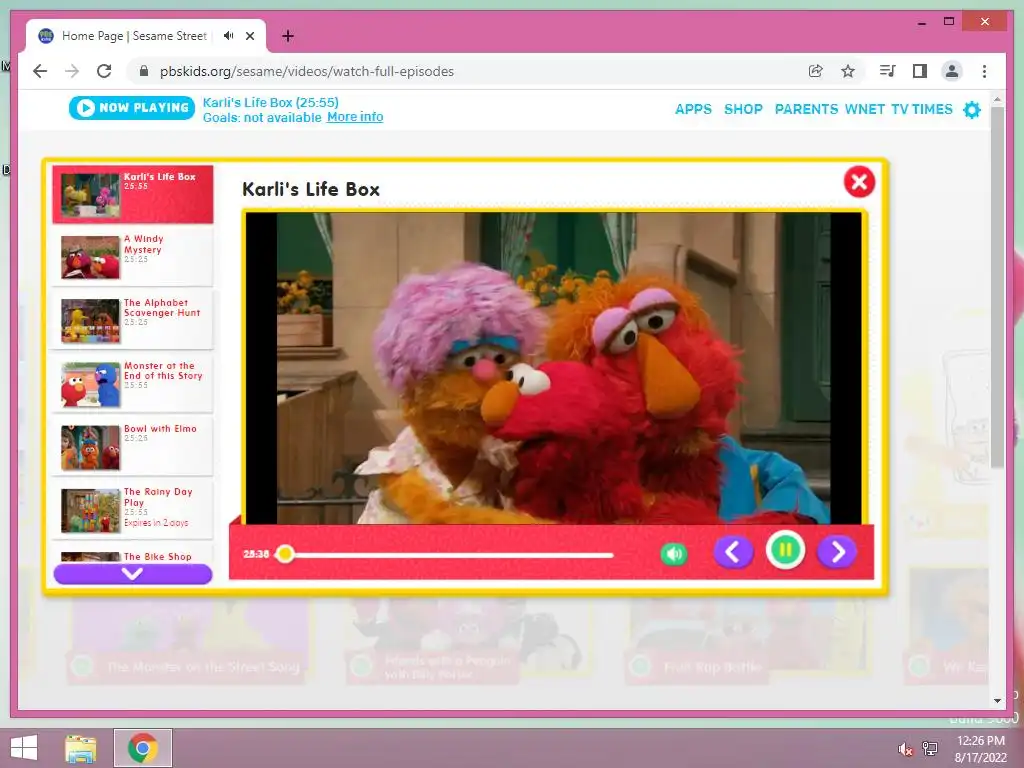This screenshot has width=1024, height=768.
Task: Open the Chrome side panel
Action: [920, 71]
